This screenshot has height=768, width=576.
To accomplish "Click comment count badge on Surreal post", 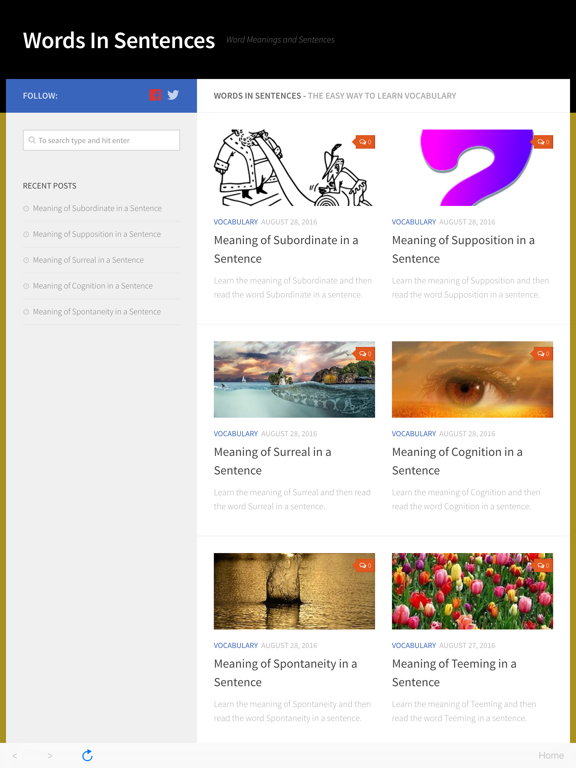I will 364,354.
